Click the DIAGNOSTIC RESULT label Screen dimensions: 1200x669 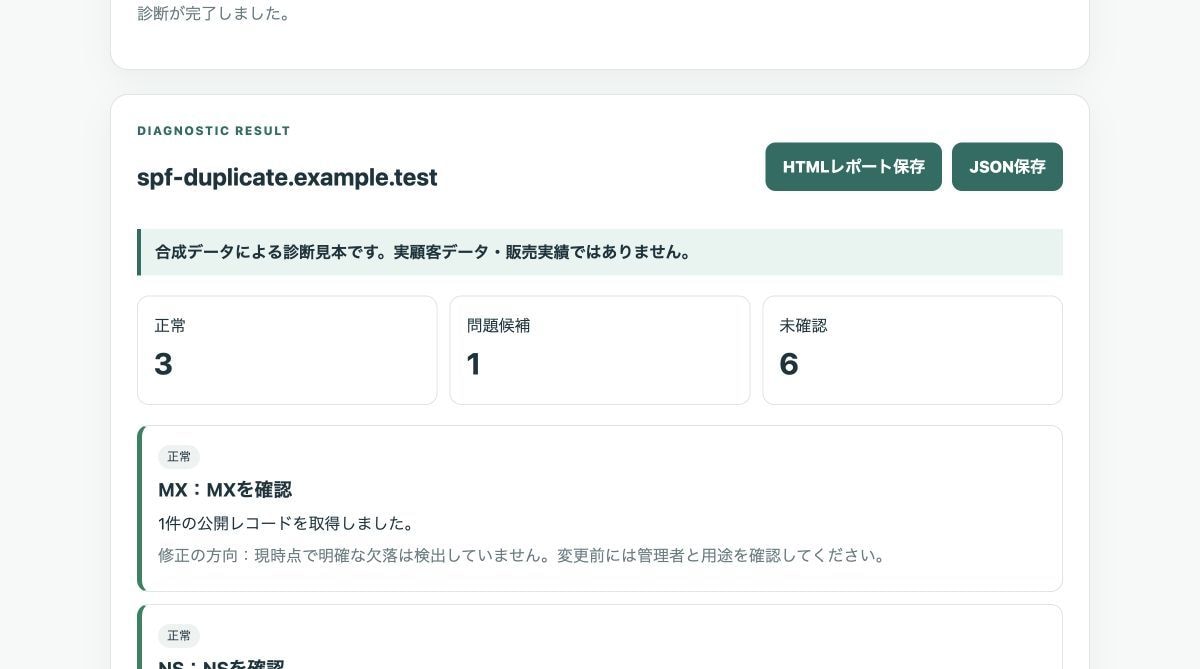[214, 131]
